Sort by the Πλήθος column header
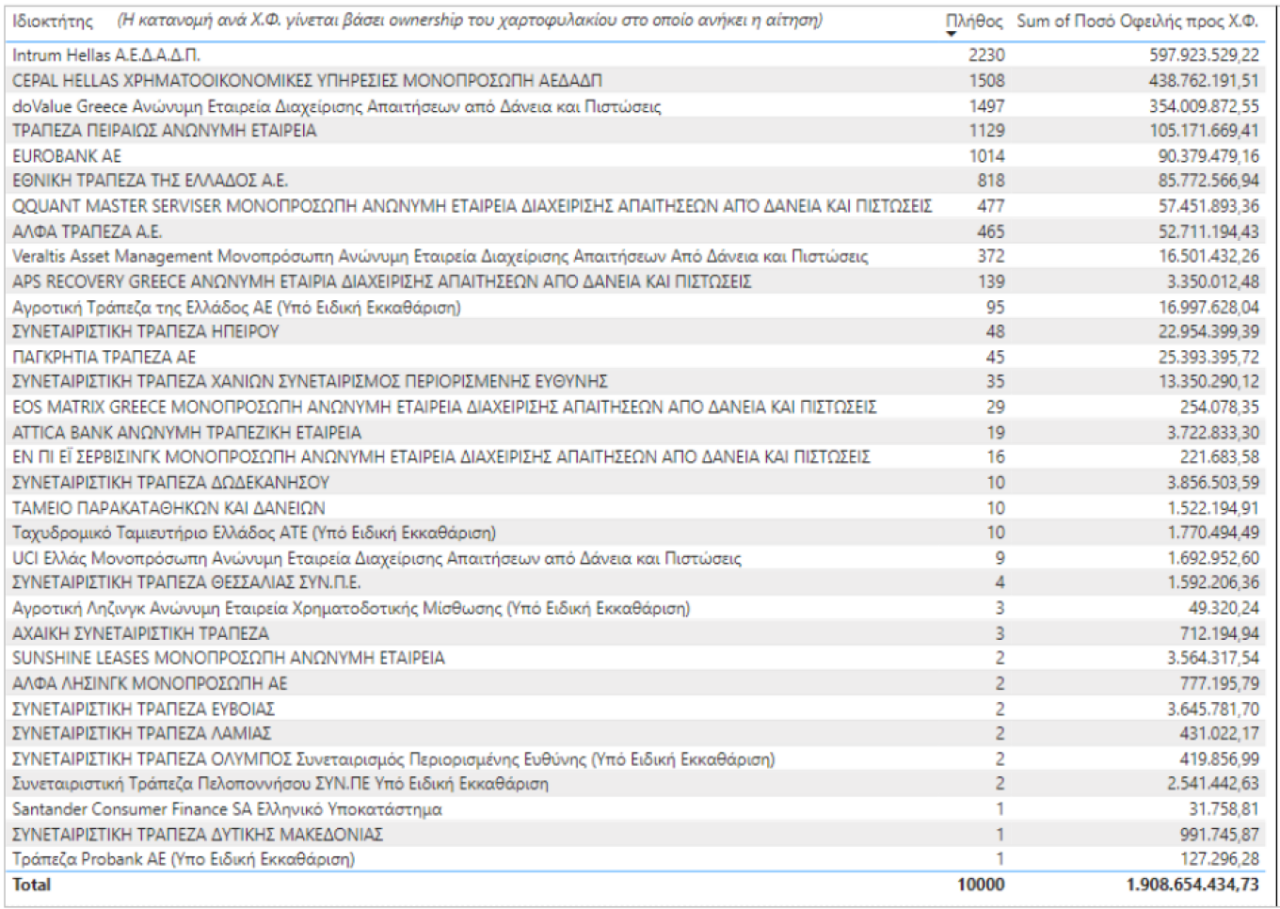 point(974,21)
